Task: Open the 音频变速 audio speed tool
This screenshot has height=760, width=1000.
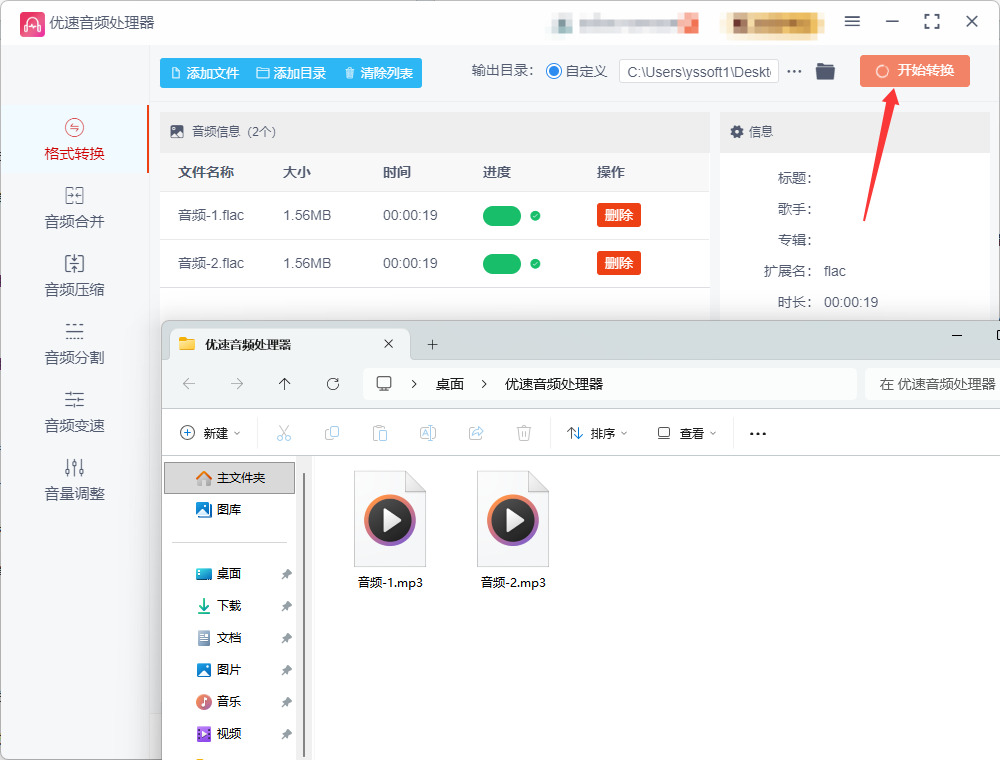Action: tap(74, 413)
